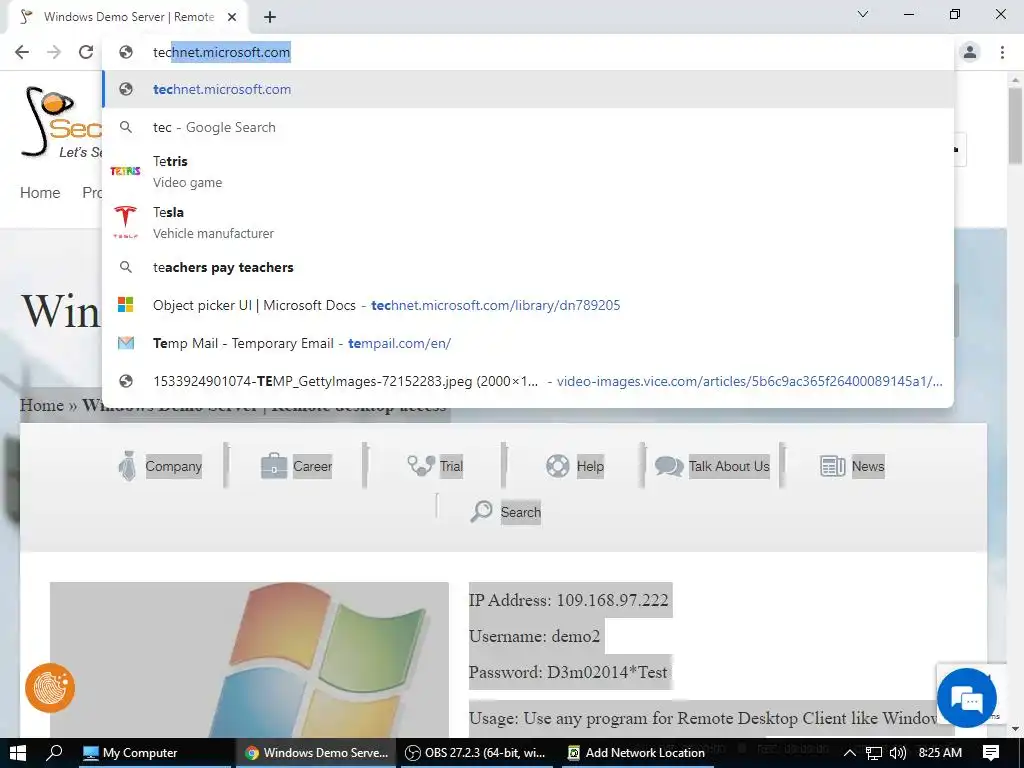Open the blue live chat bubble
Image resolution: width=1024 pixels, height=768 pixels.
(967, 698)
